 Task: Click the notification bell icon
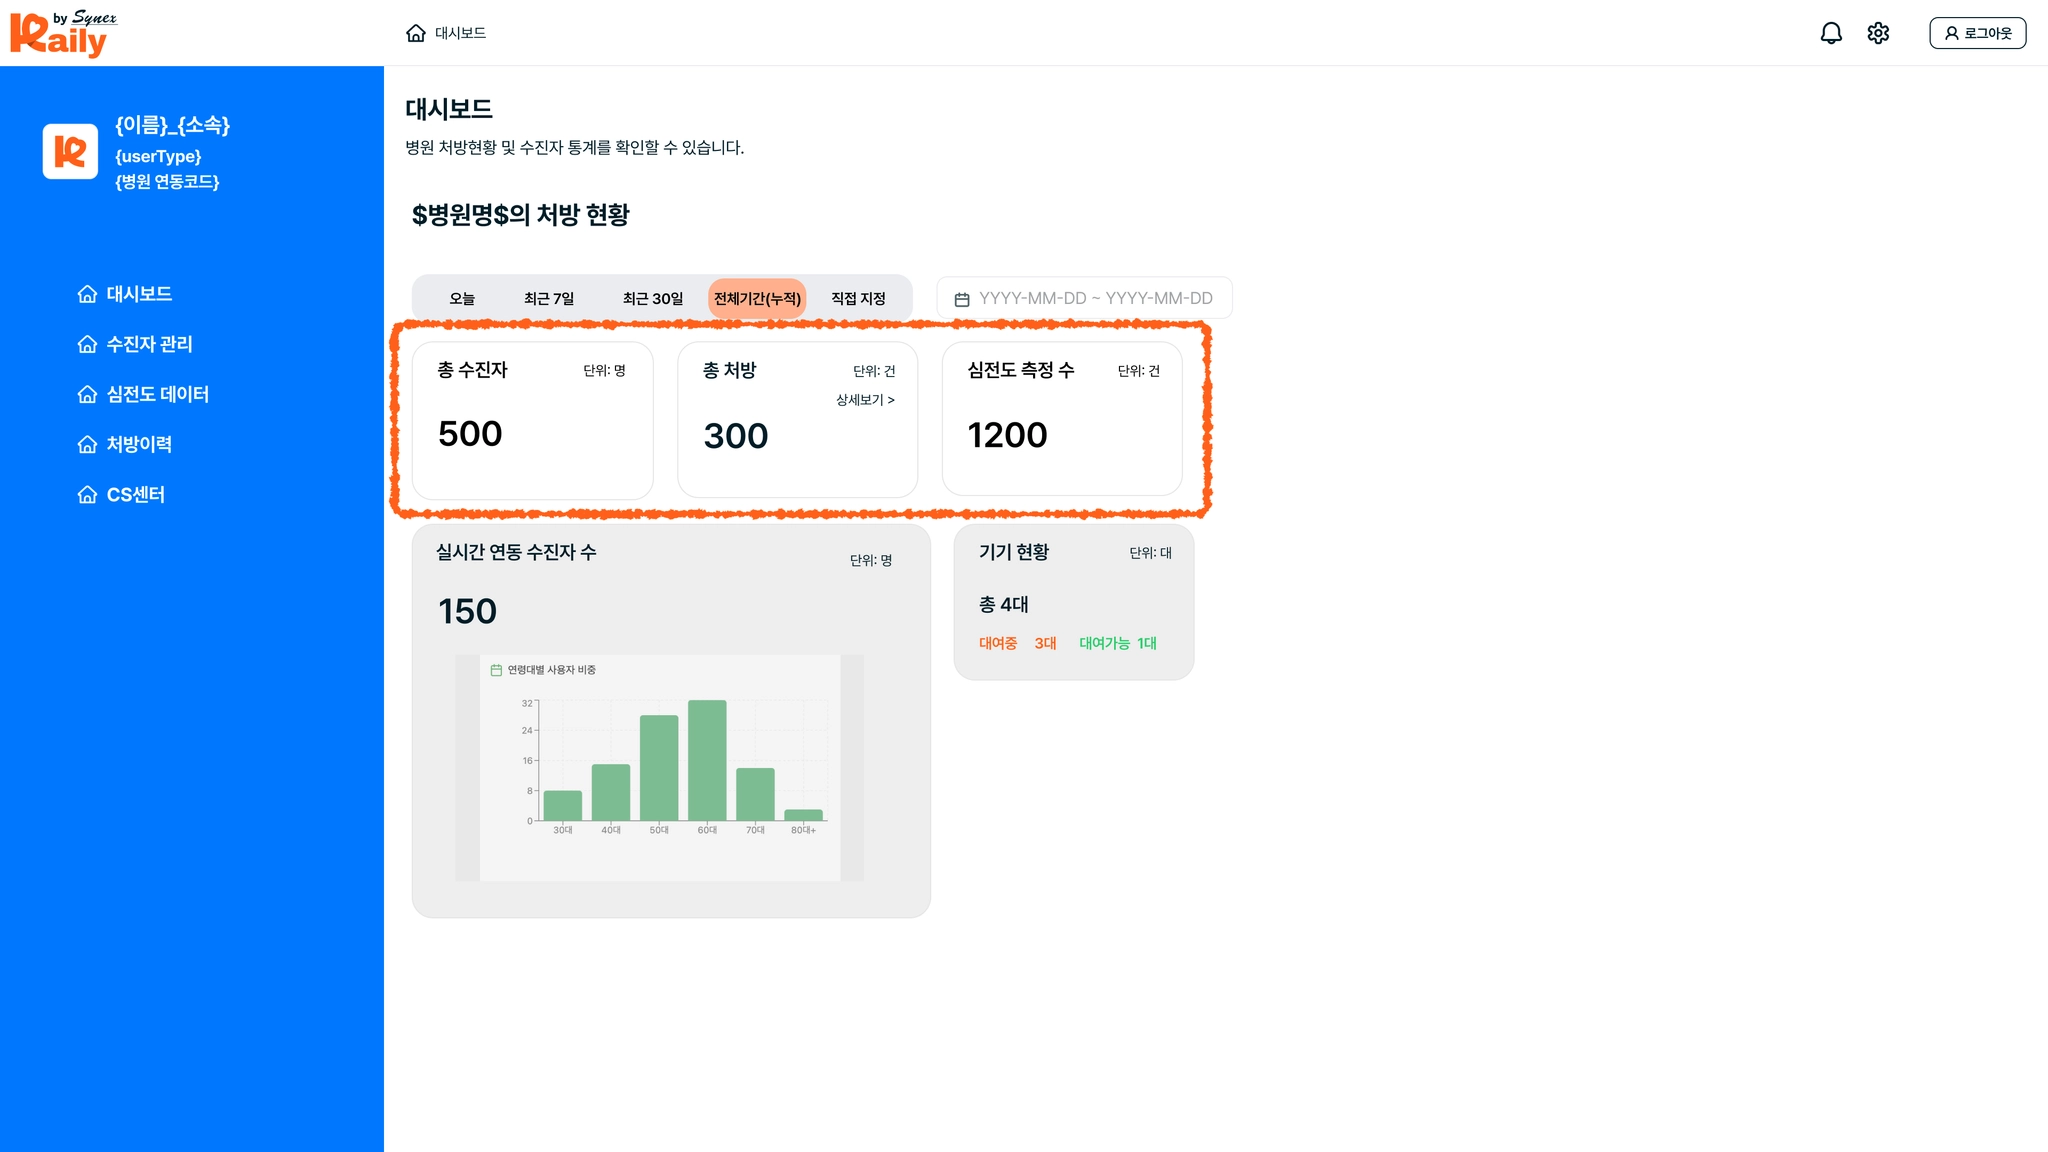click(1831, 33)
